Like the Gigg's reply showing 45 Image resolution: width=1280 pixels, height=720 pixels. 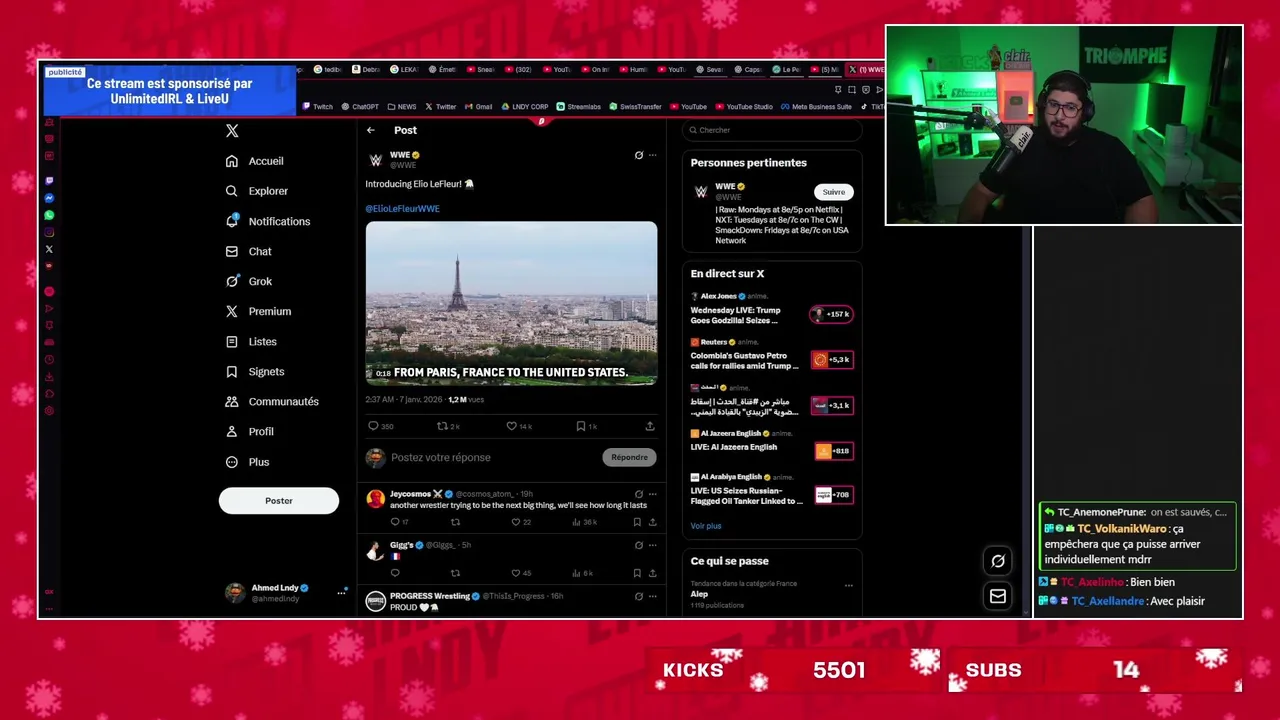click(x=521, y=573)
